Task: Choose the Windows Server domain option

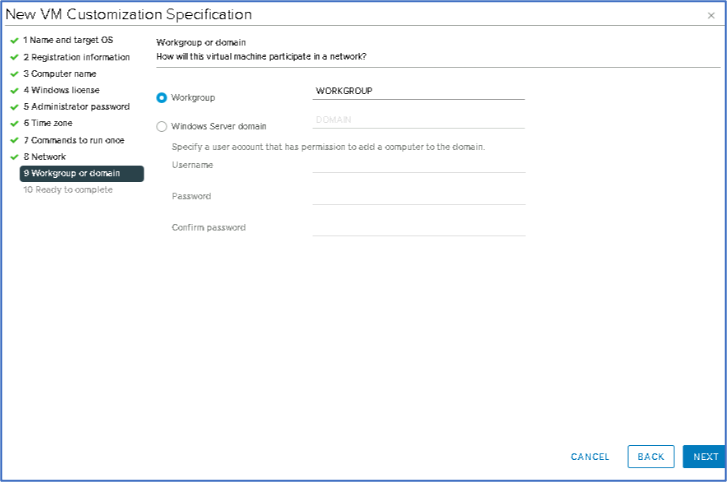Action: pyautogui.click(x=162, y=126)
